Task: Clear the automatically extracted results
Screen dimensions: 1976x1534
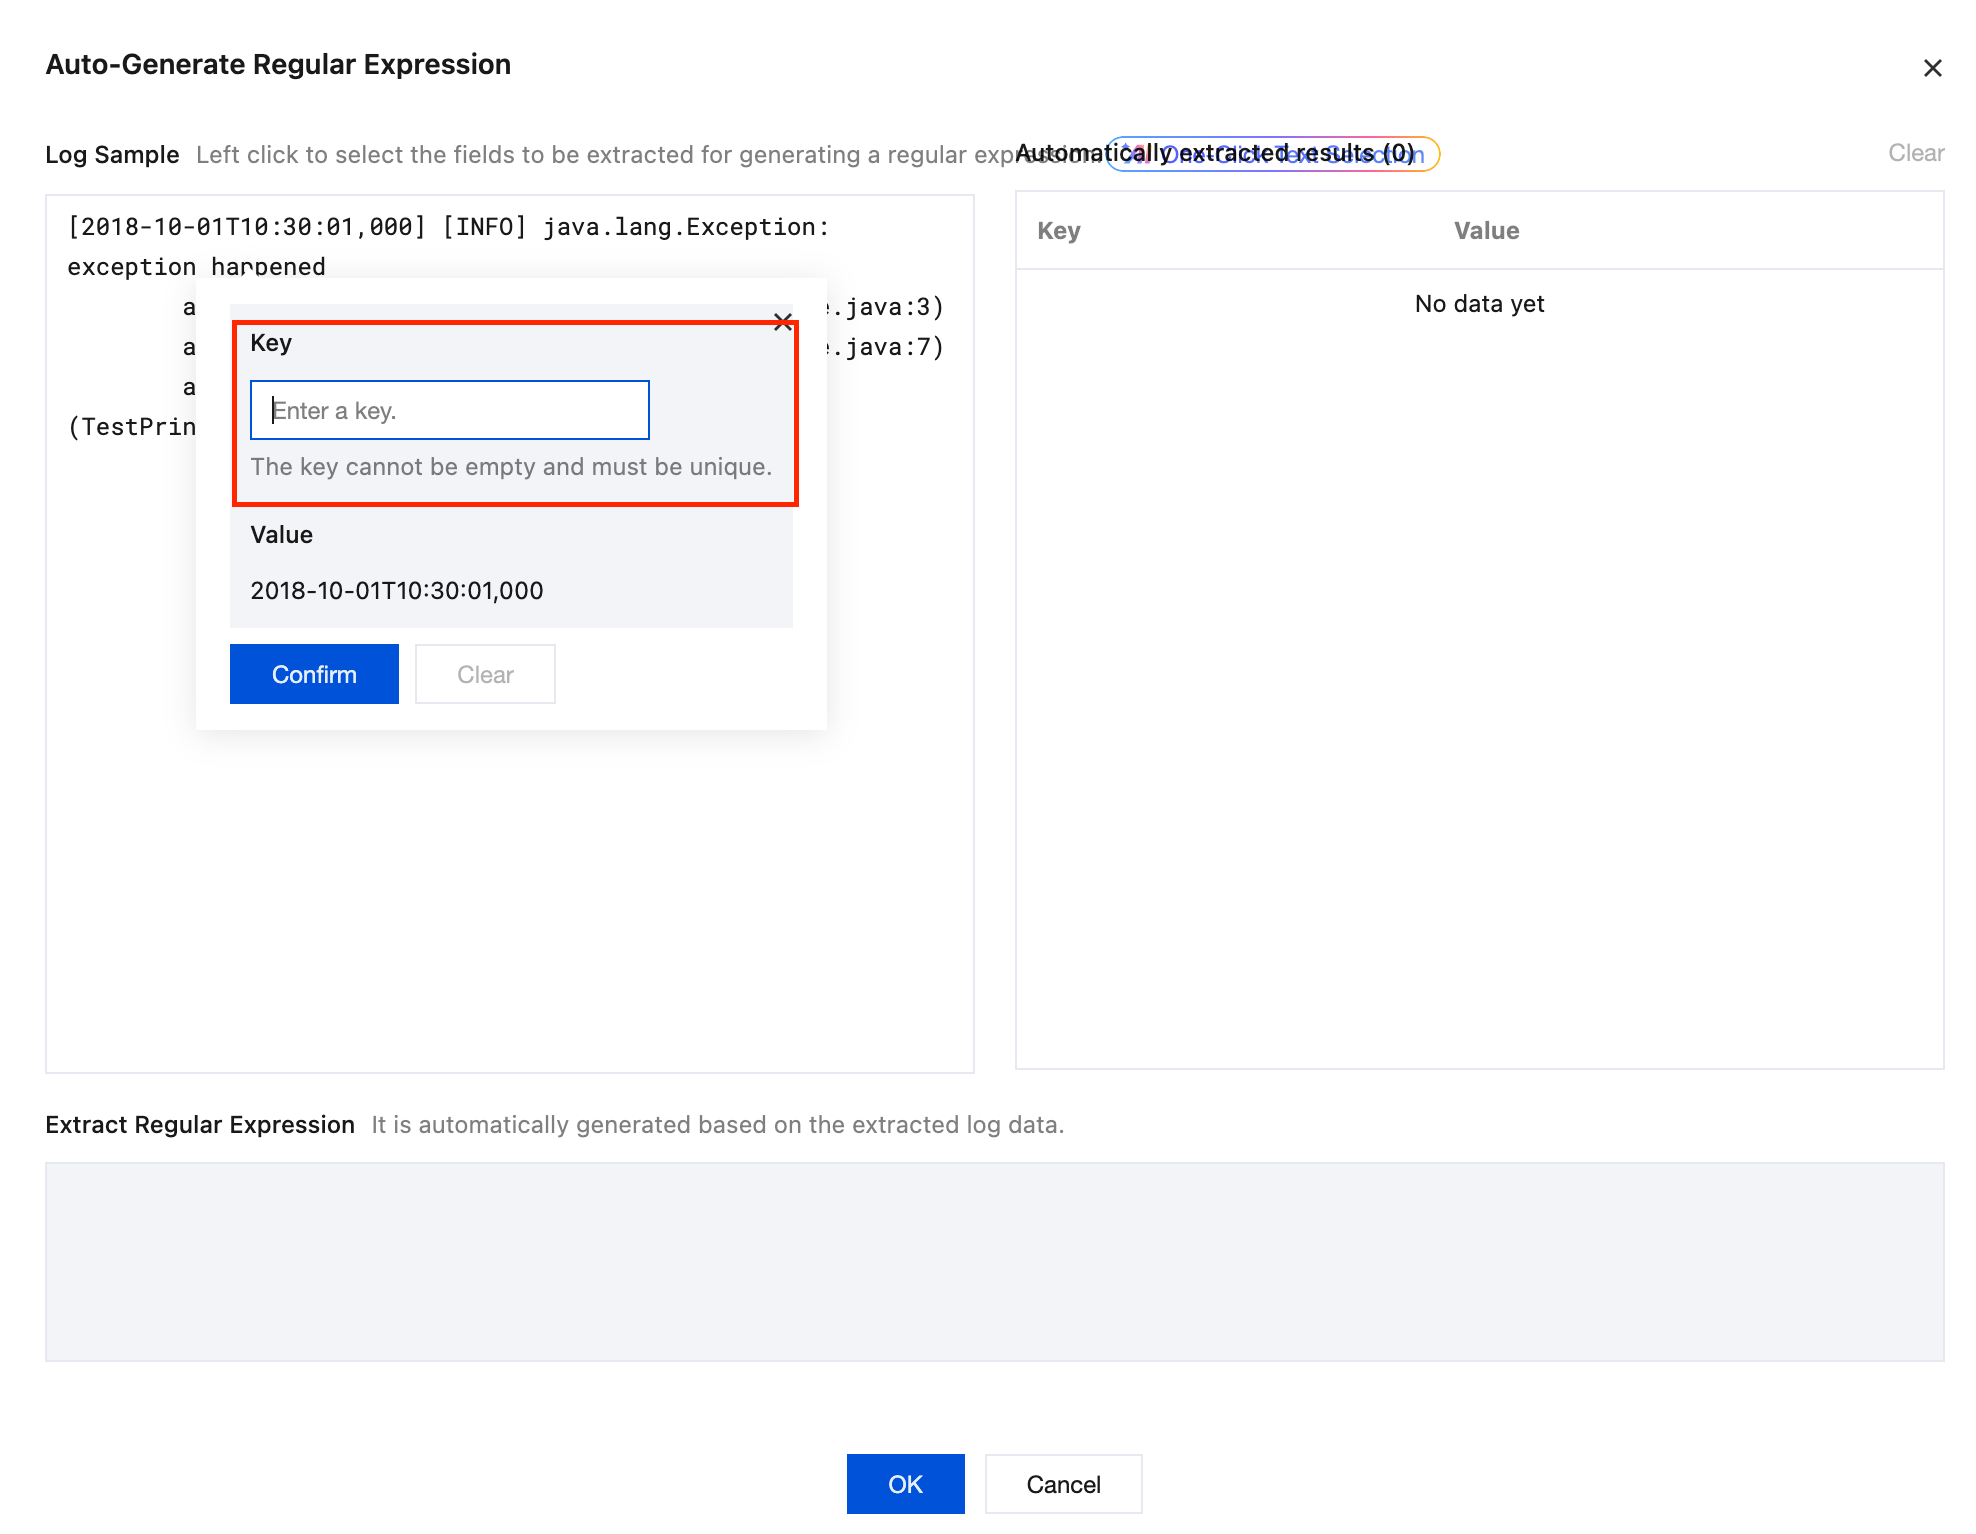Action: 1915,153
